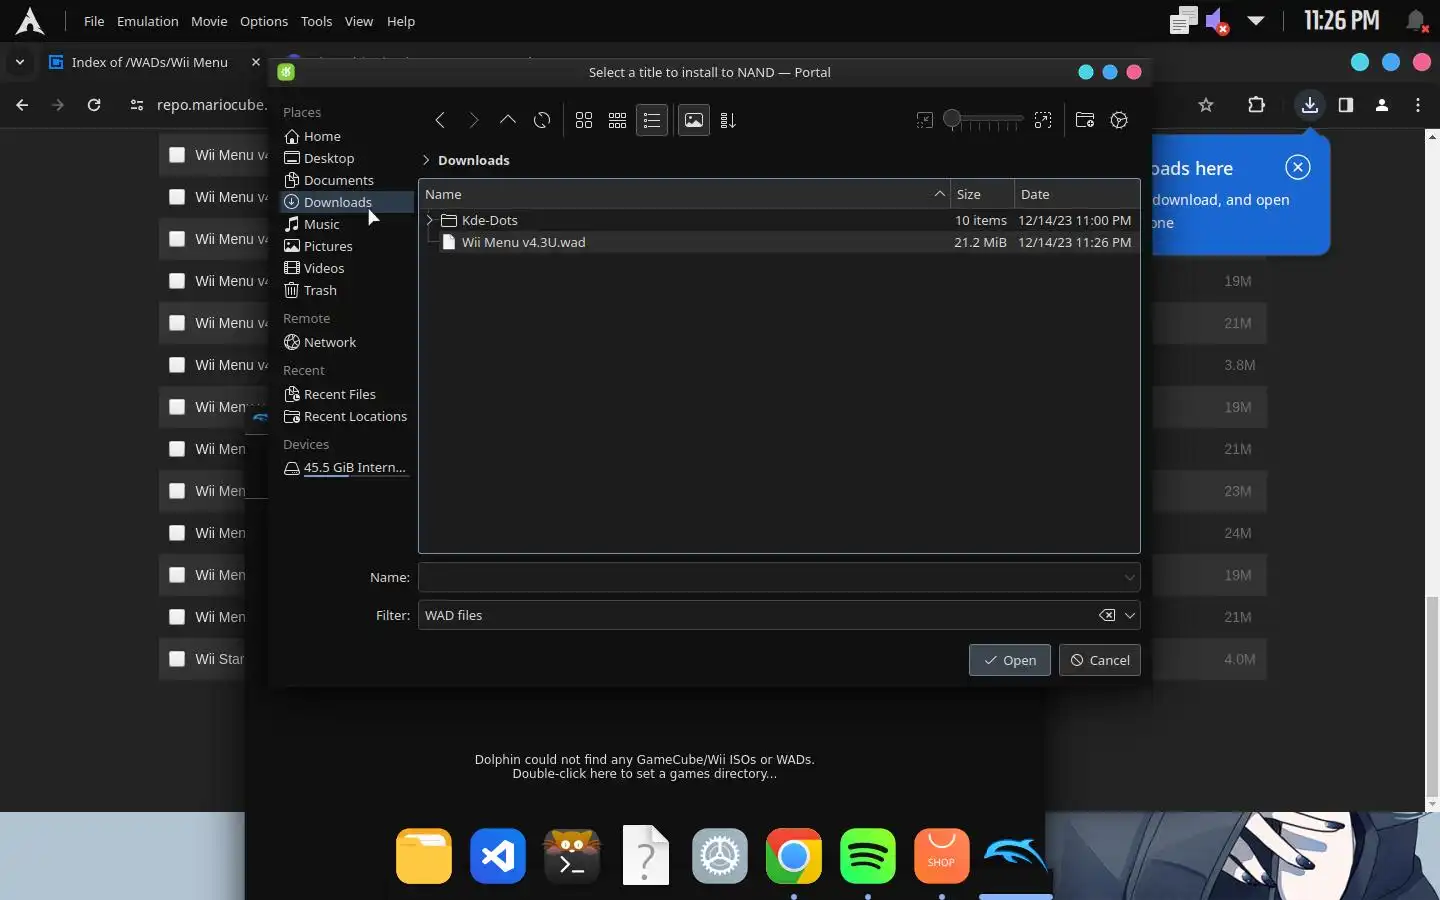1440x900 pixels.
Task: Reload the Chrome page
Action: click(x=94, y=105)
